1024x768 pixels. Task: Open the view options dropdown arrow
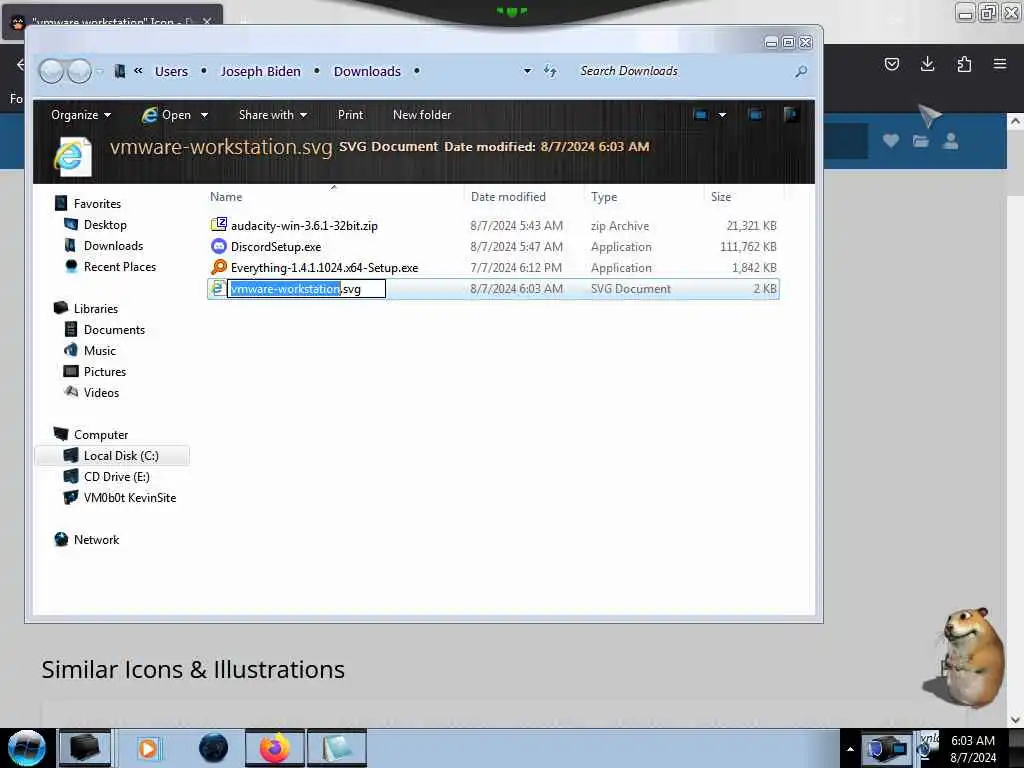(x=722, y=115)
